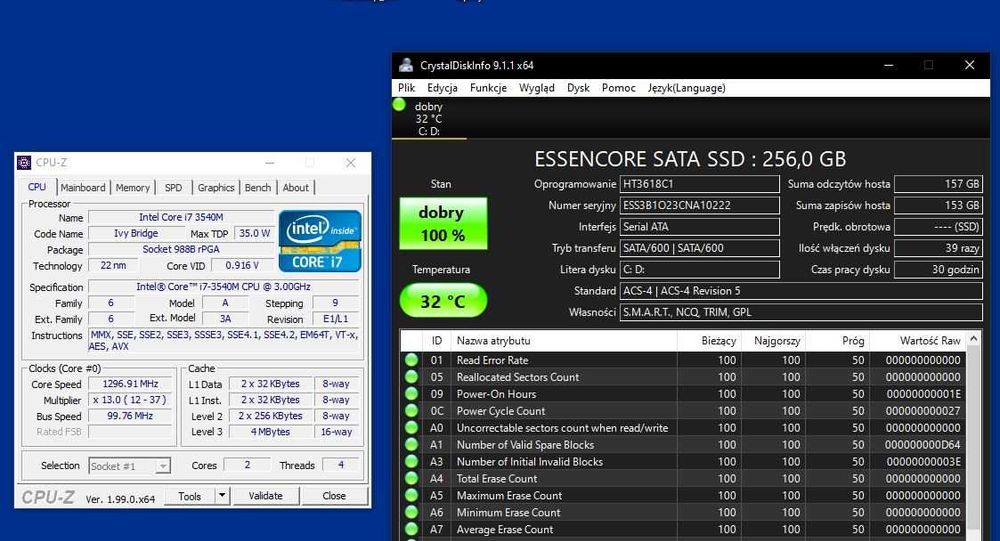
Task: Open the Funkcje menu in CrystalDiskInfo
Action: pyautogui.click(x=489, y=88)
